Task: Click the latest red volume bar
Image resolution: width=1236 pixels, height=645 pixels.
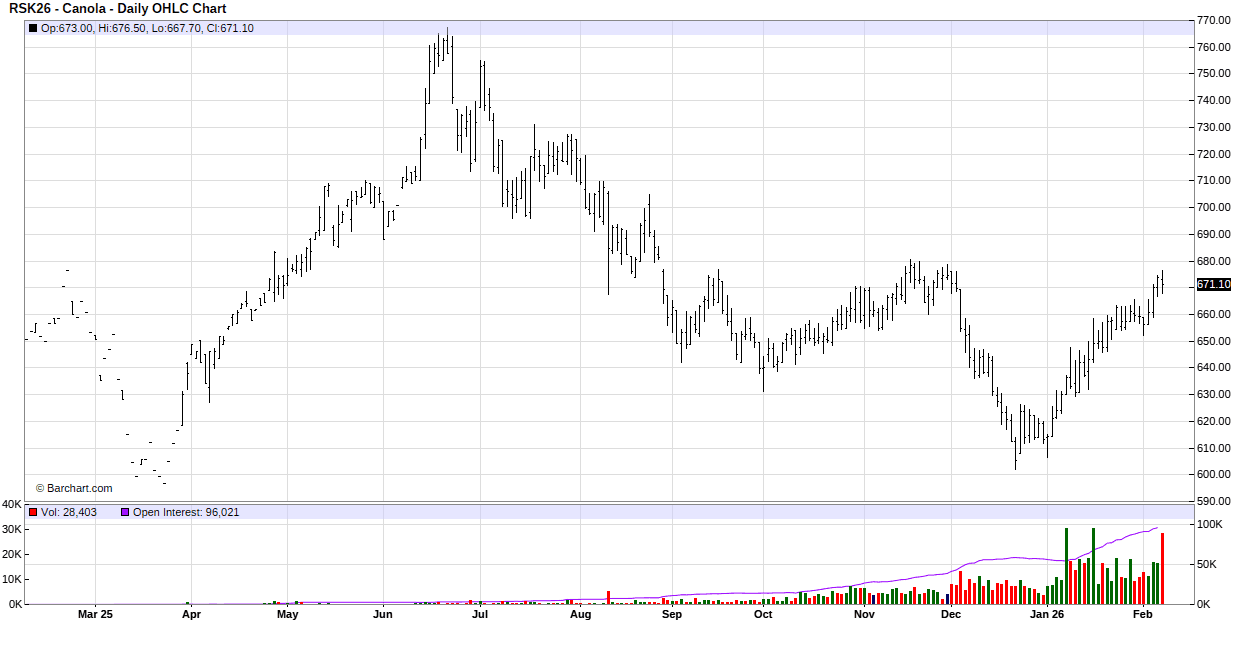Action: 1162,568
